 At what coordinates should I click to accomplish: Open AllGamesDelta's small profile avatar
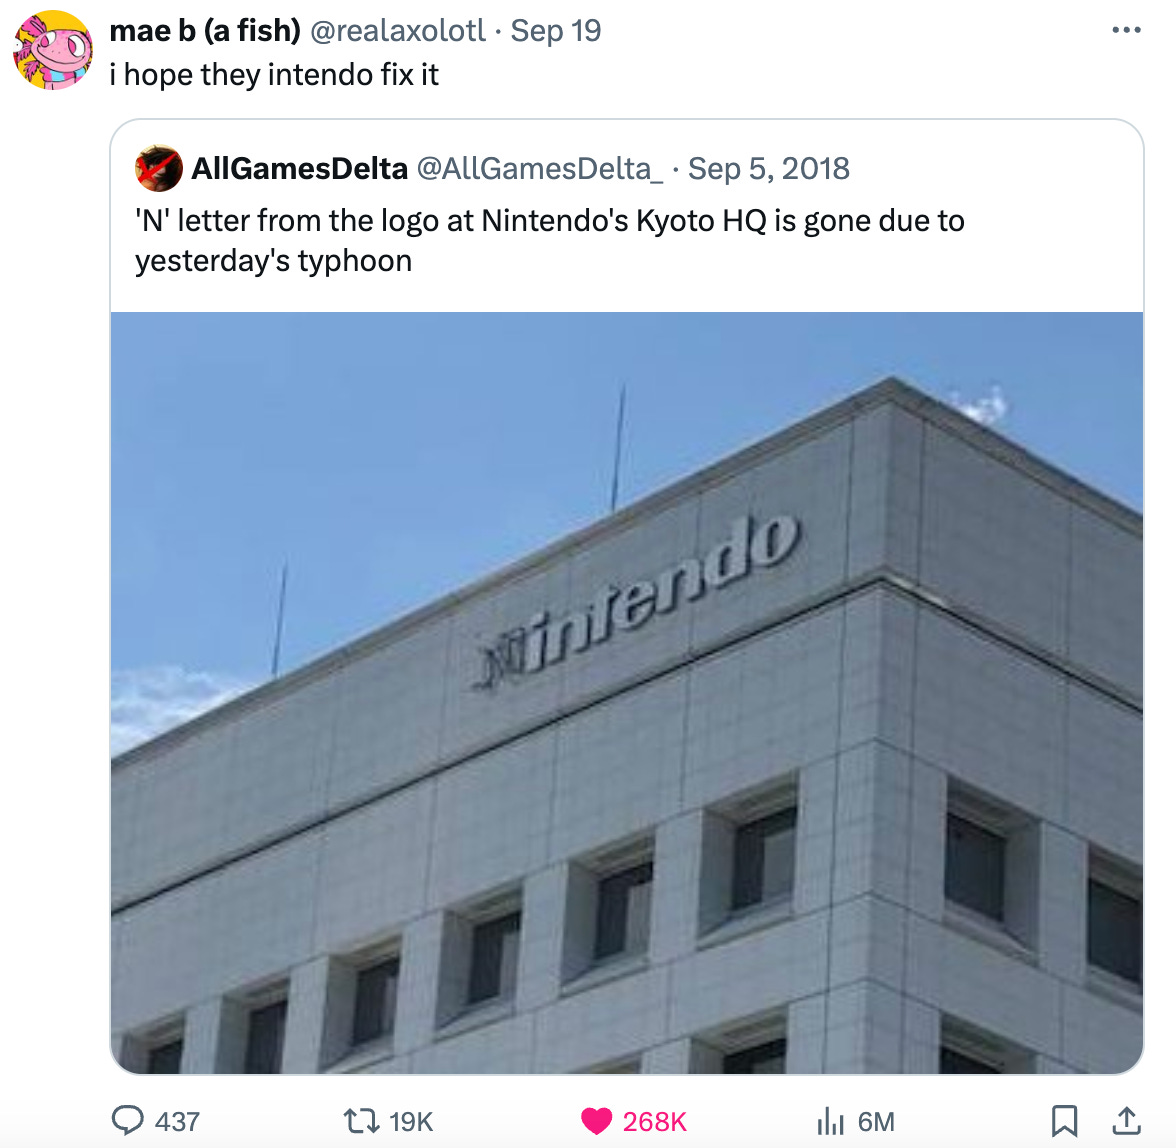pyautogui.click(x=158, y=168)
